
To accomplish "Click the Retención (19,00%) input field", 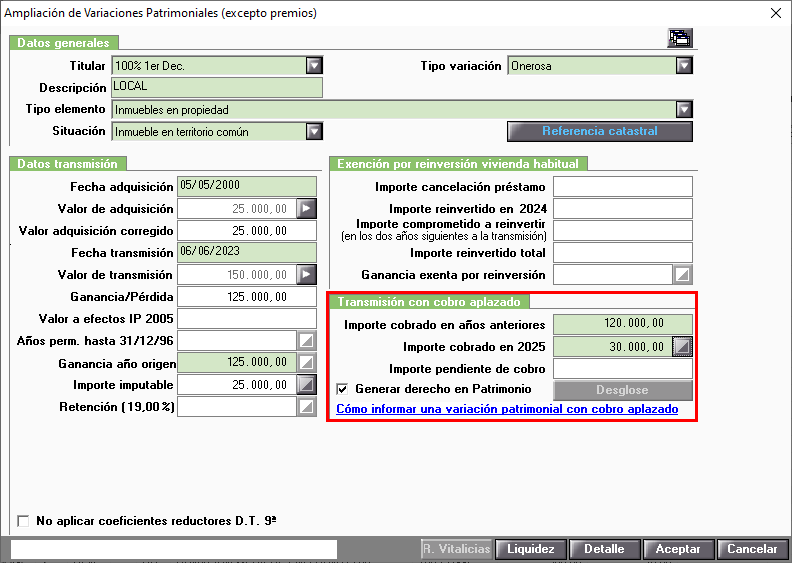I will click(237, 407).
